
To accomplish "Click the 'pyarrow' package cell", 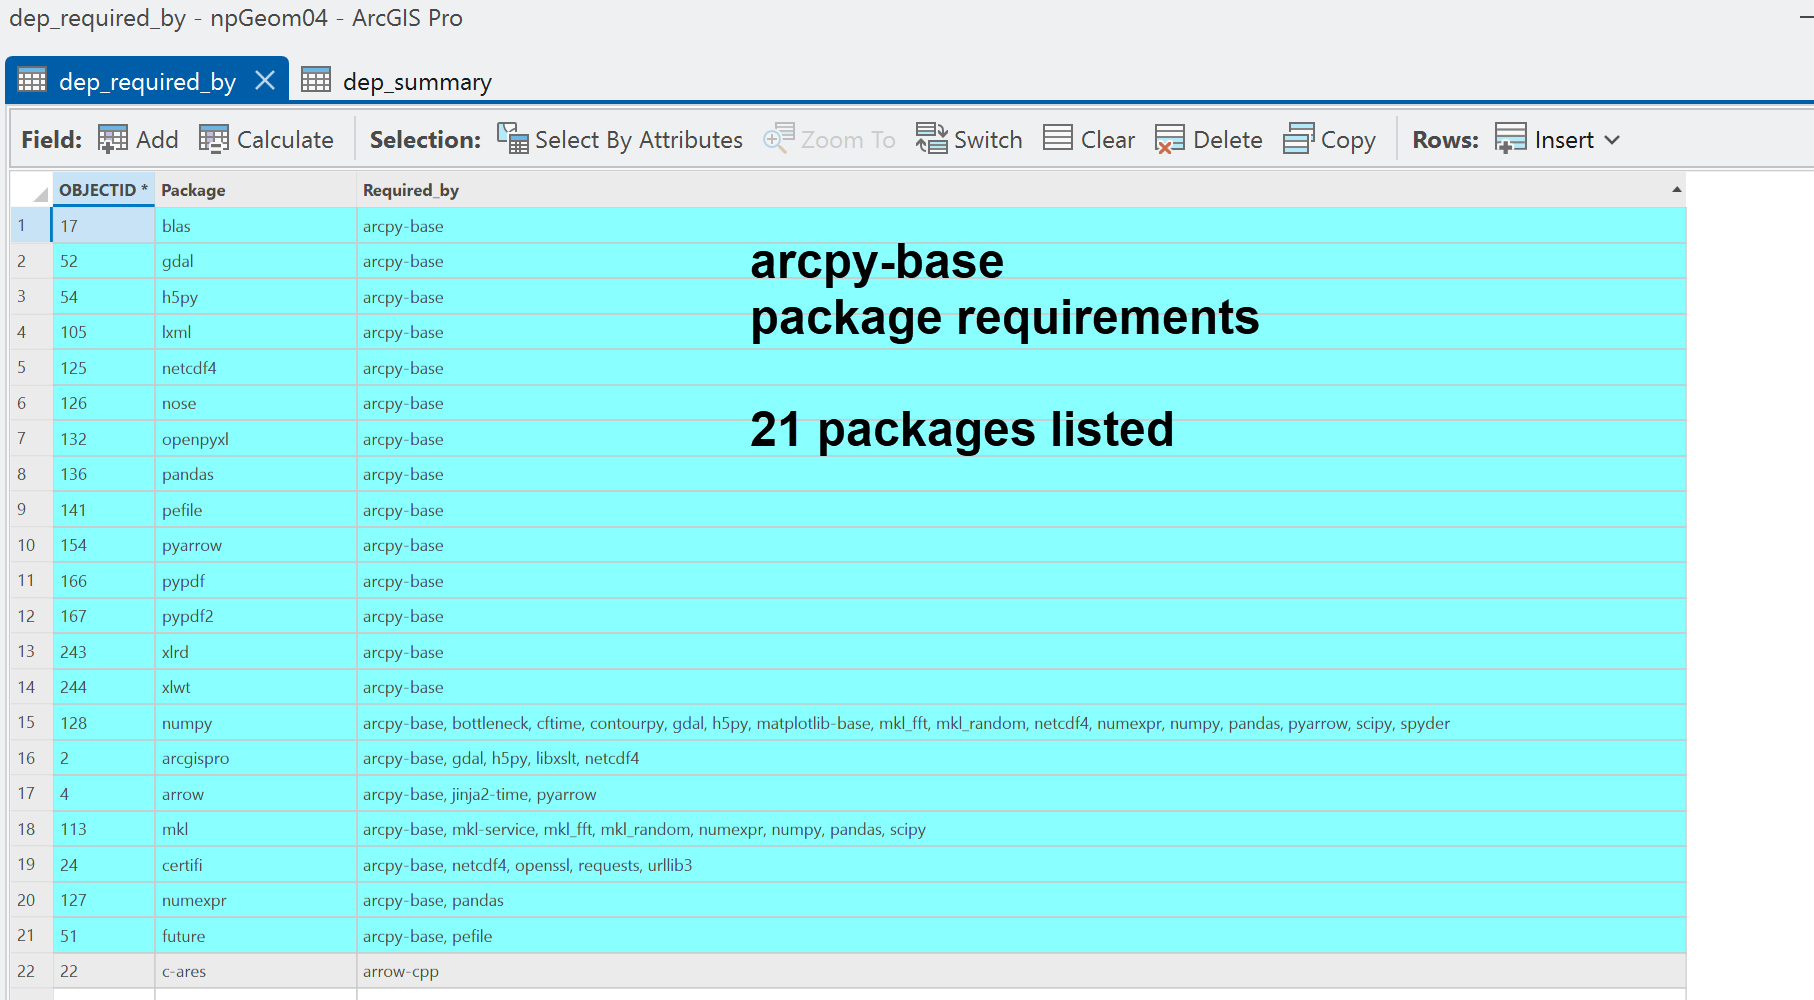I will click(256, 545).
